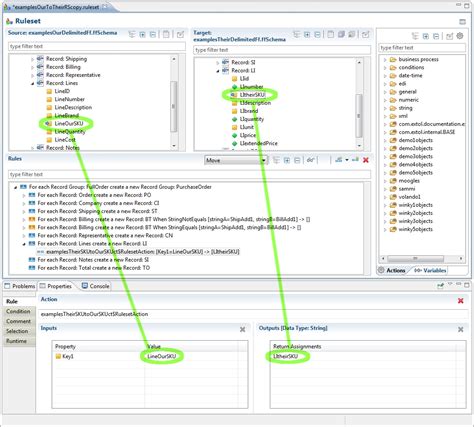Remove action using red X in Properties

pos(461,301)
